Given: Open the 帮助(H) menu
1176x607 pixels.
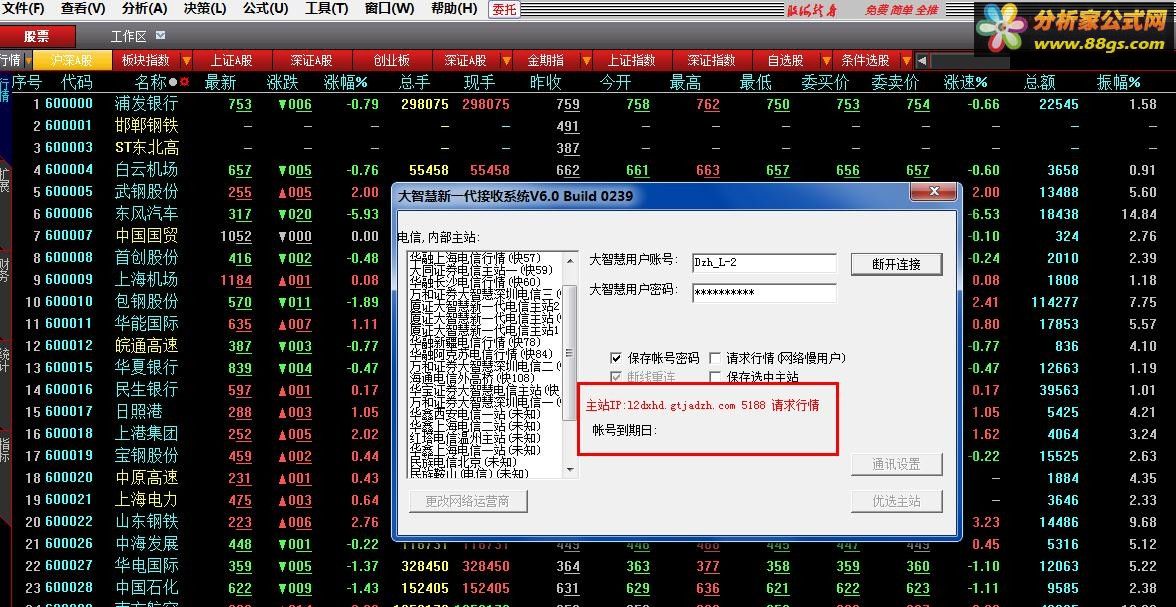Looking at the screenshot, I should pyautogui.click(x=454, y=9).
